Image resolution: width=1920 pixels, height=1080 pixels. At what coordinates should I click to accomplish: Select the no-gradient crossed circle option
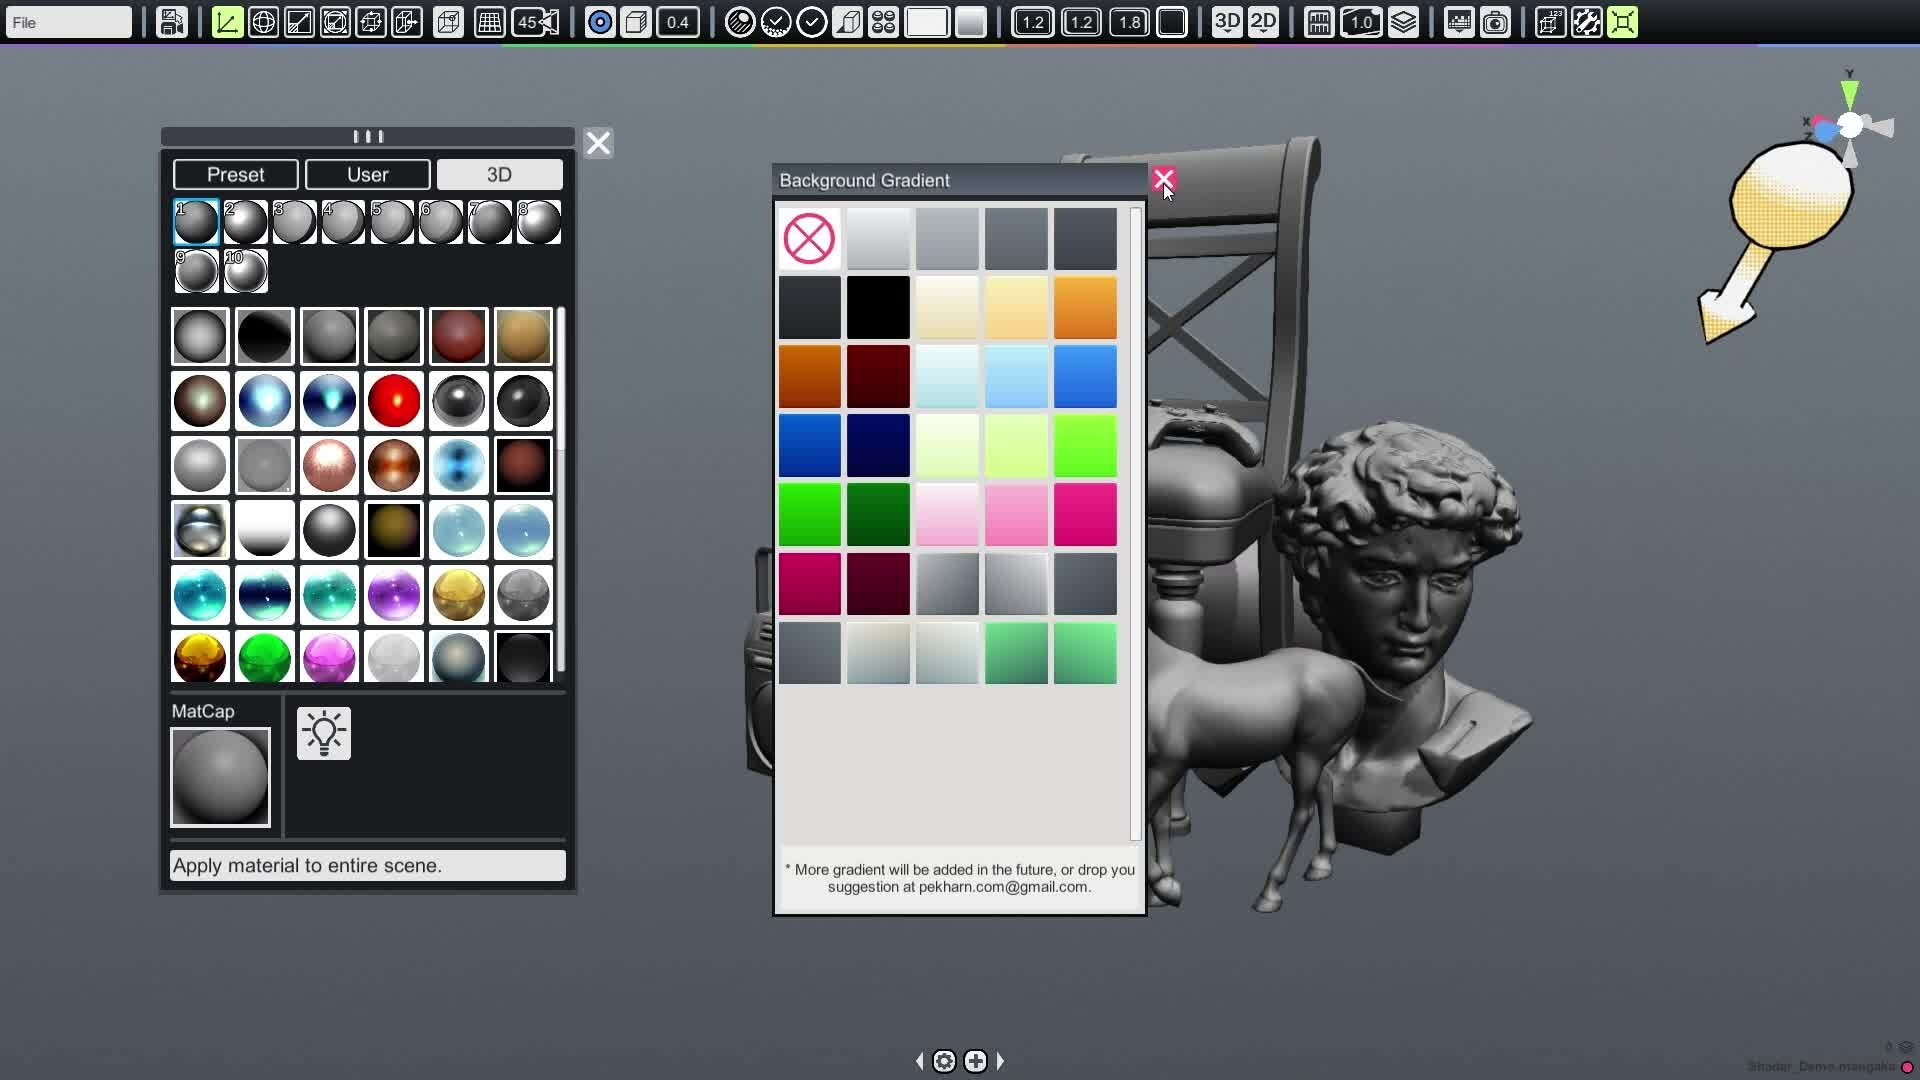[x=809, y=239]
